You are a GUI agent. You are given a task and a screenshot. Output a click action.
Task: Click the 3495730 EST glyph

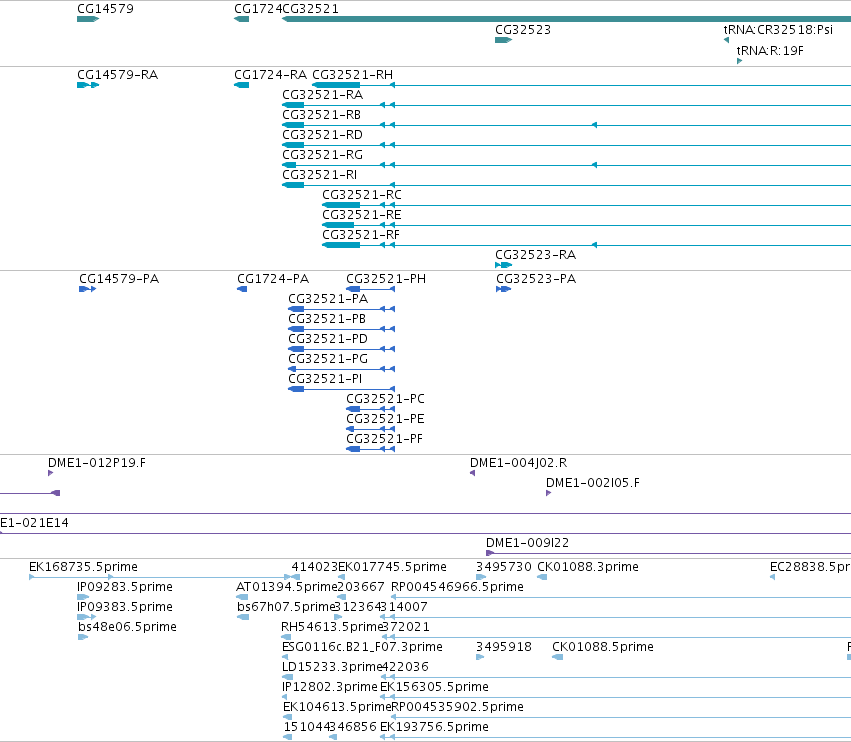(481, 577)
